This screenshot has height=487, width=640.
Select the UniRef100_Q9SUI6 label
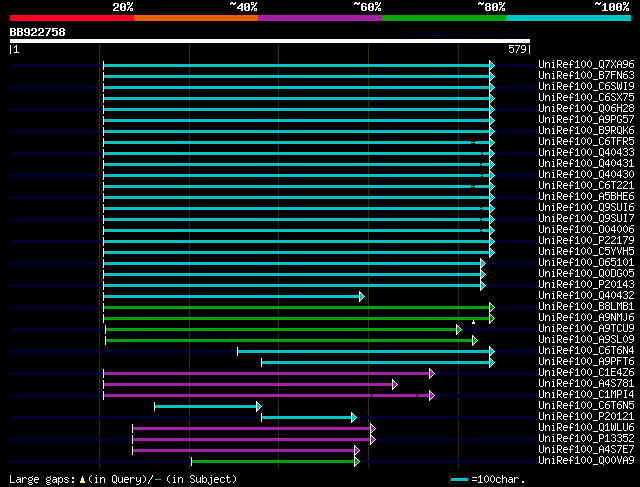point(587,207)
